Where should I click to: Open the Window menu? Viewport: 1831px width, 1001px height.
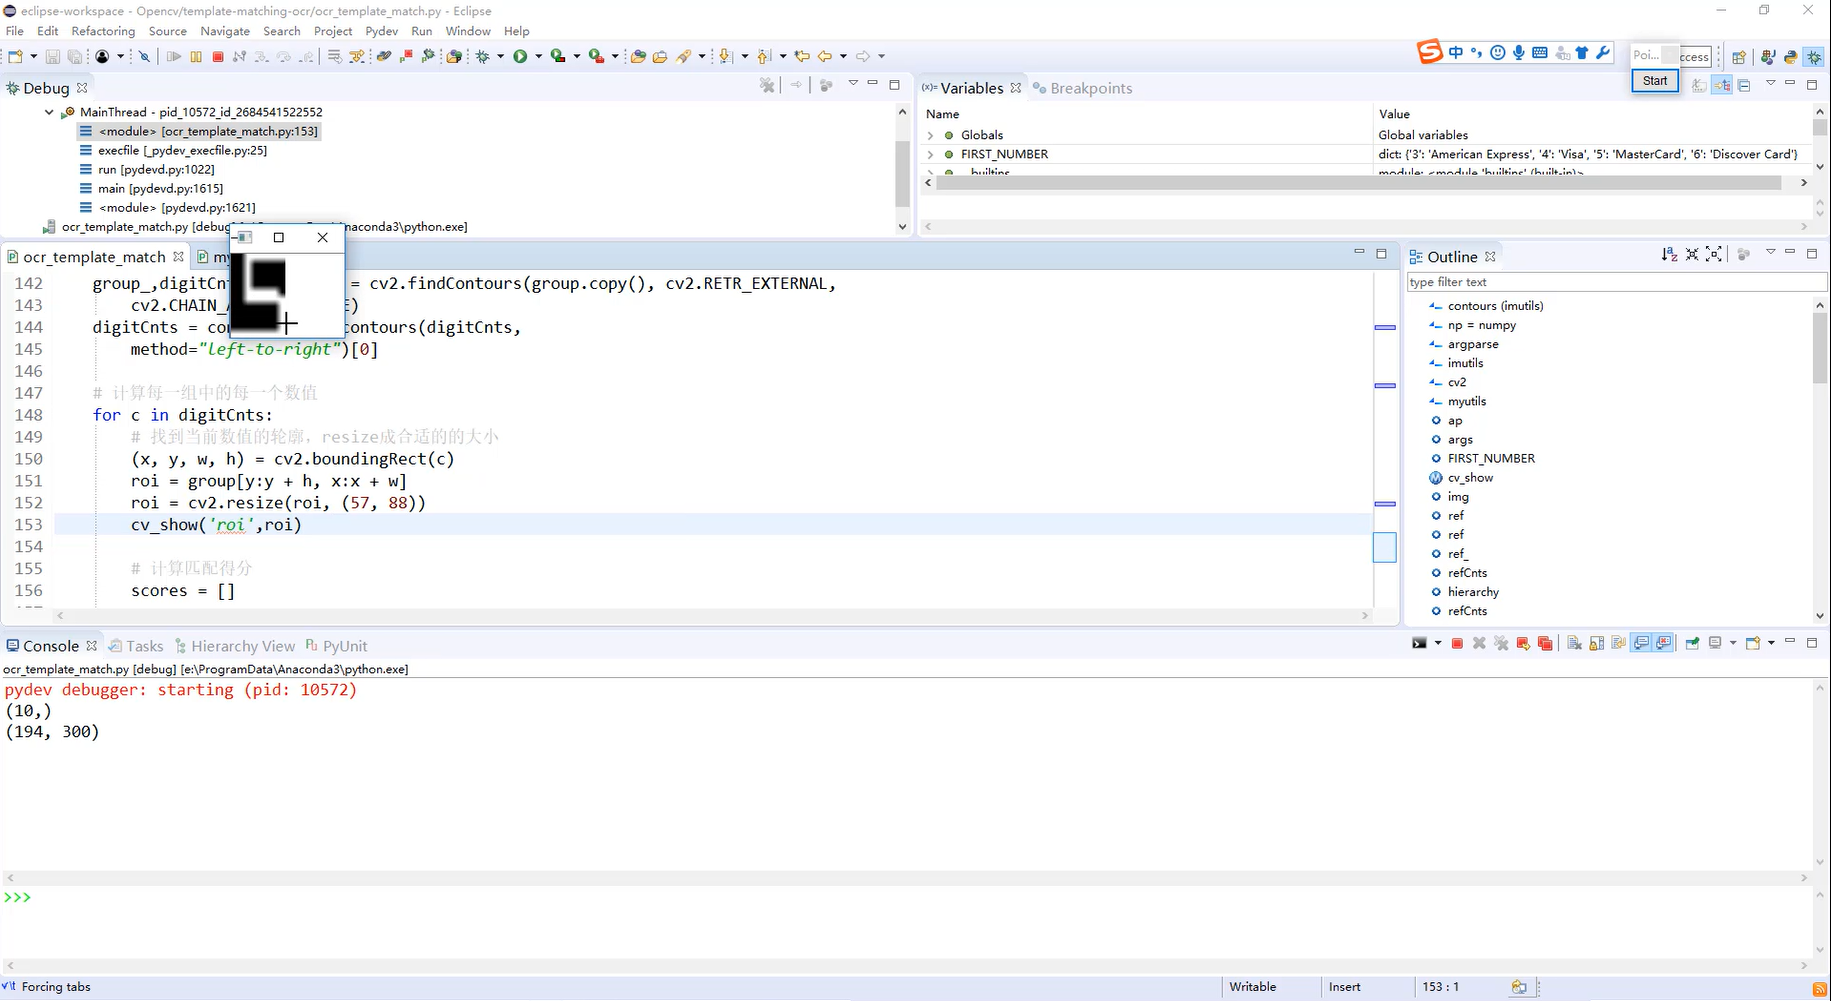(468, 31)
